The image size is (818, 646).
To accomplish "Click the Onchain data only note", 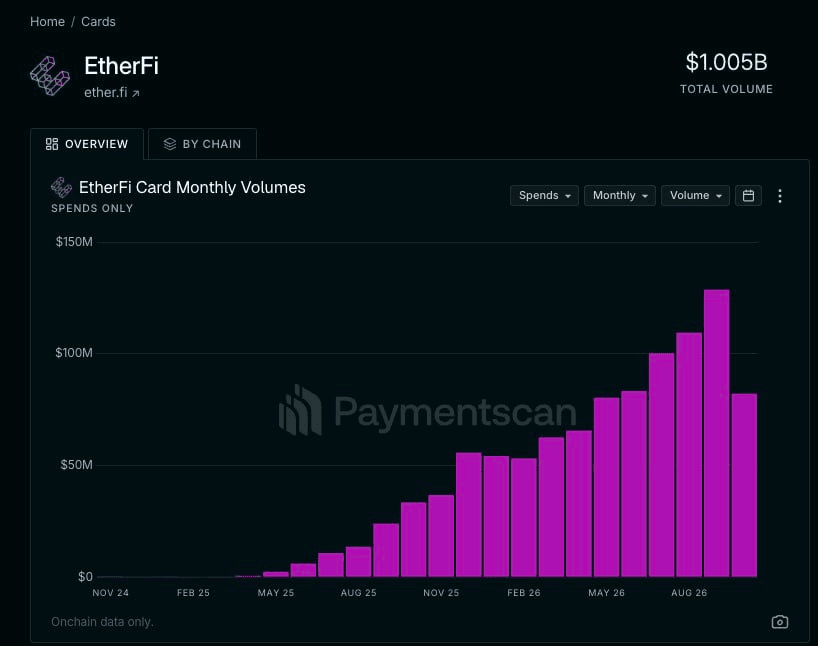I will (102, 622).
